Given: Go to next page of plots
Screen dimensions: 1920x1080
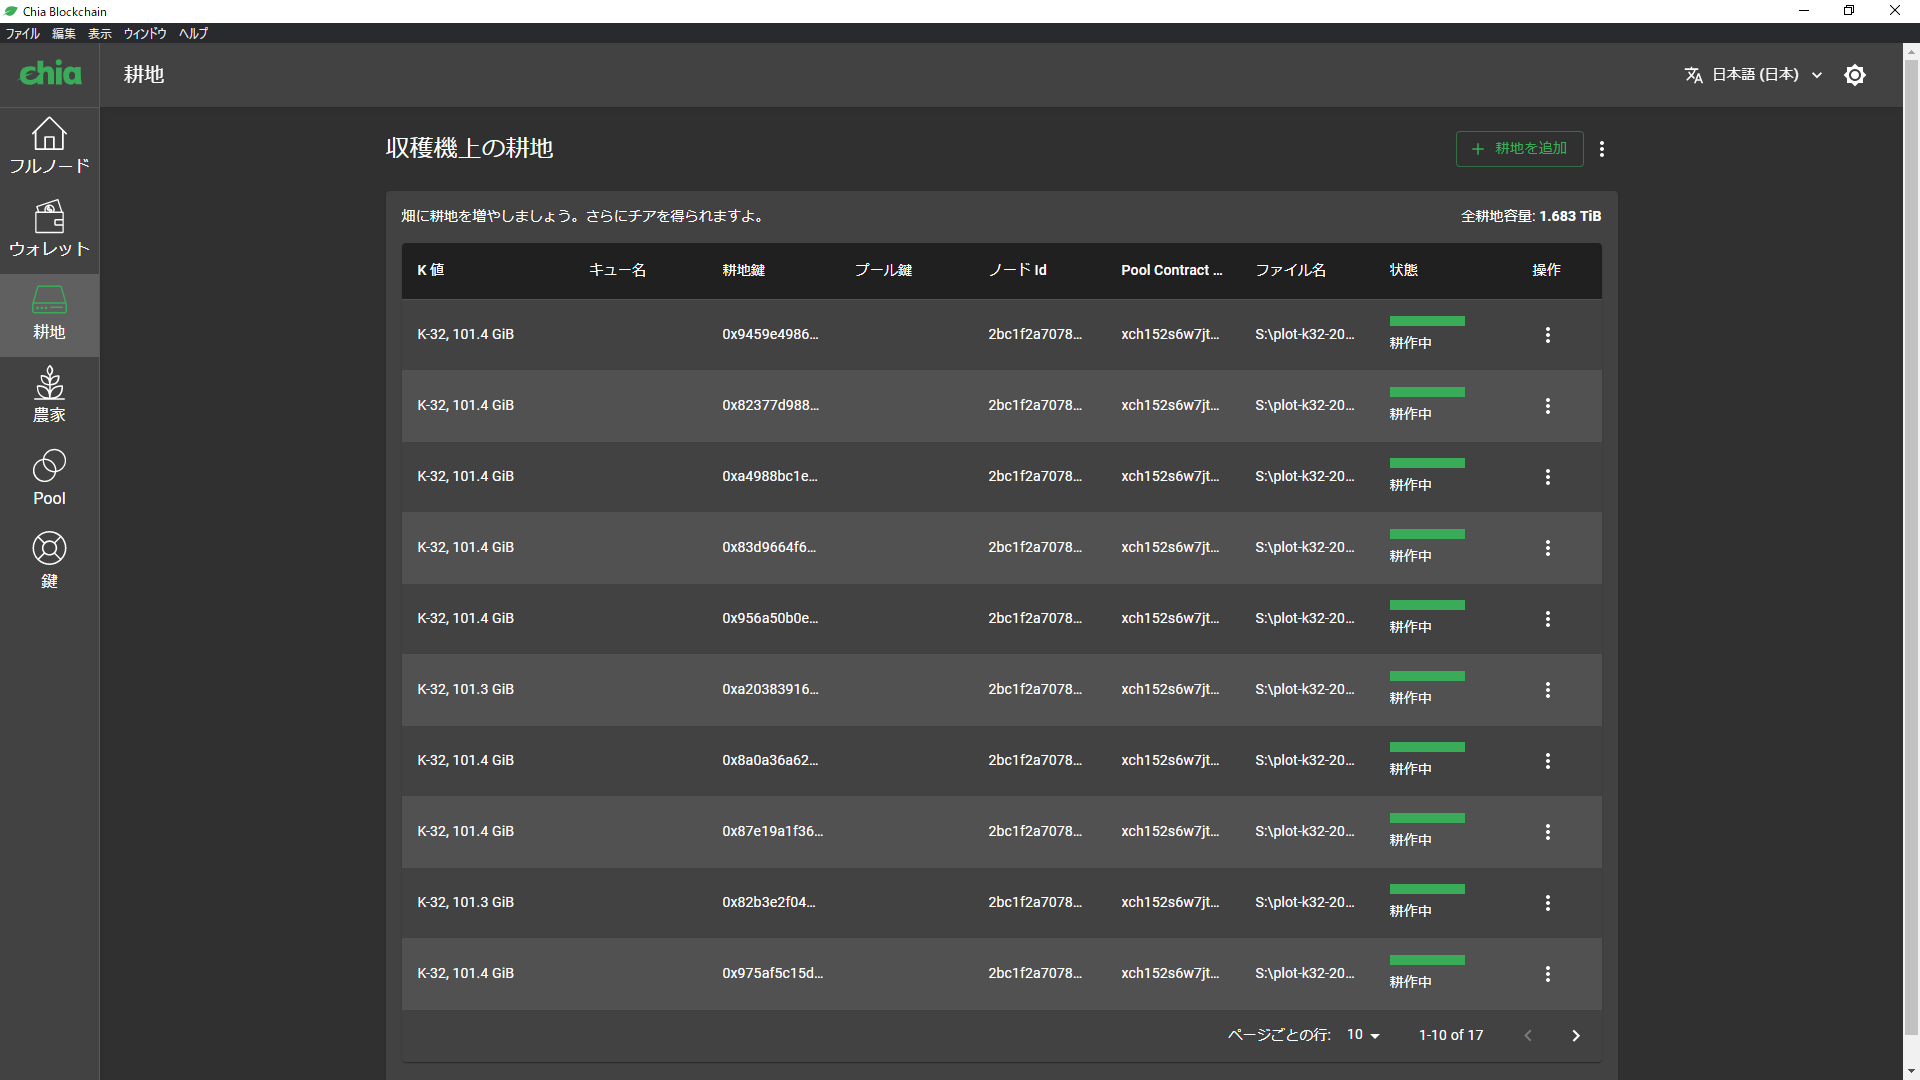Looking at the screenshot, I should coord(1576,1036).
